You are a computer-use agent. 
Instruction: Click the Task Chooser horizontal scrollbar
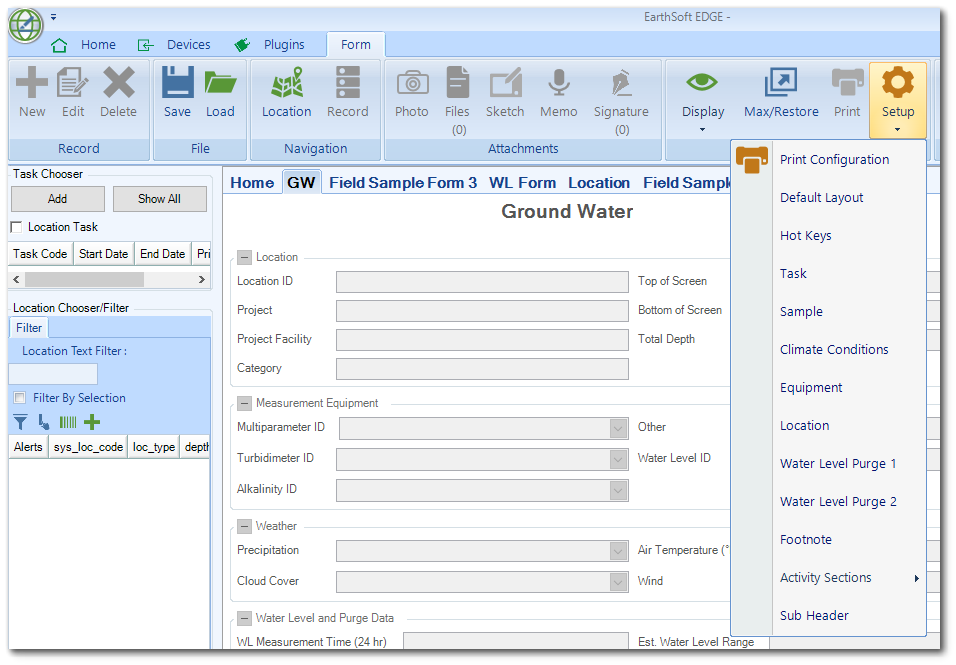[84, 280]
